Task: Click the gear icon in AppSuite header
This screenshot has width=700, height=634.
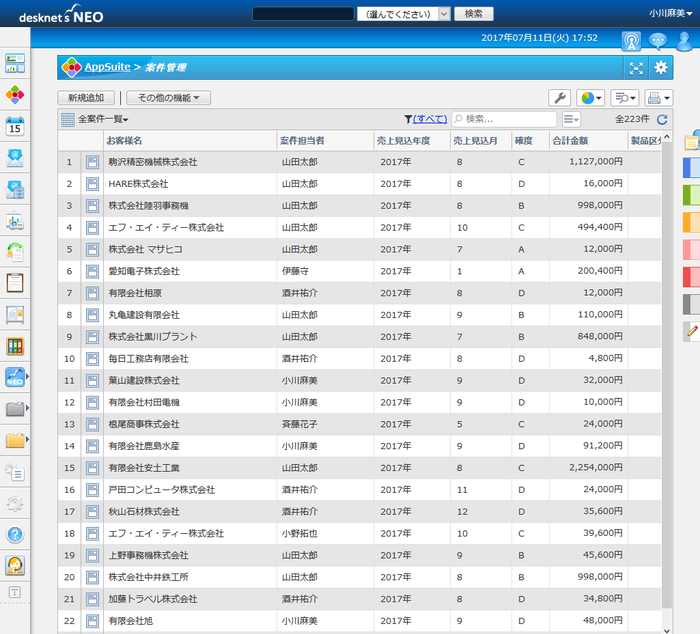Action: tap(660, 68)
